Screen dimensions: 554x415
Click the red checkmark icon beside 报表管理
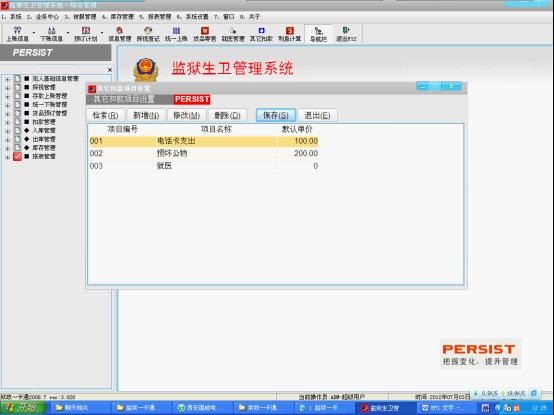pos(17,156)
